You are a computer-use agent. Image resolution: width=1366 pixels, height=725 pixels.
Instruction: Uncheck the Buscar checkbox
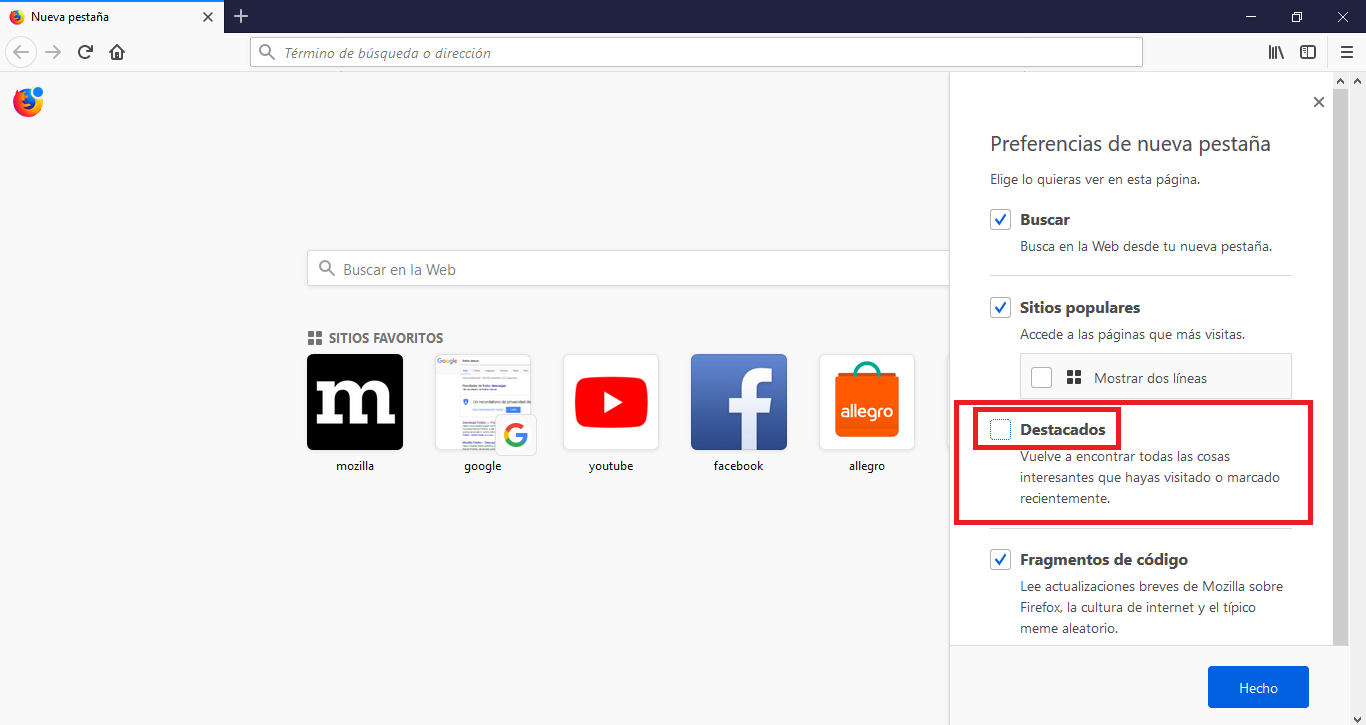[1000, 219]
